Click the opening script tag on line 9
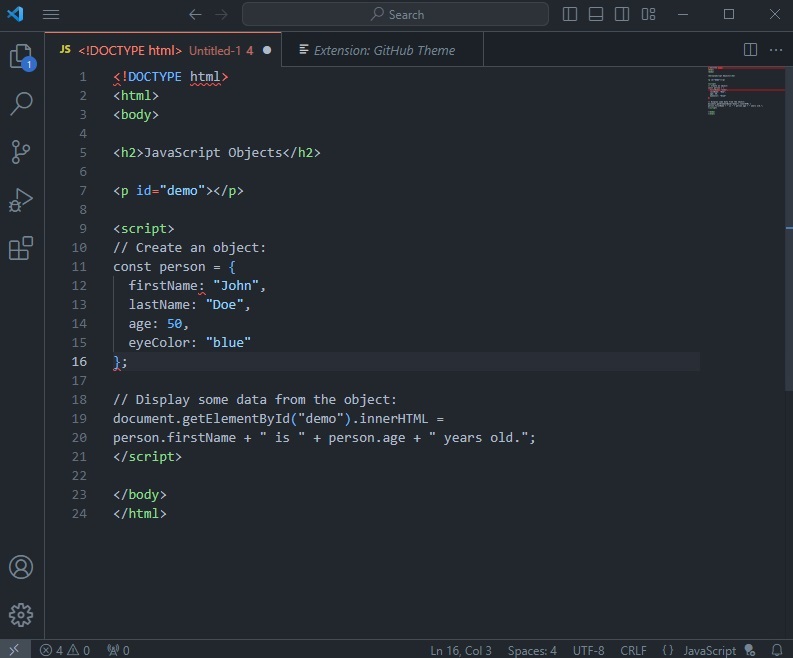Image resolution: width=793 pixels, height=658 pixels. 144,229
